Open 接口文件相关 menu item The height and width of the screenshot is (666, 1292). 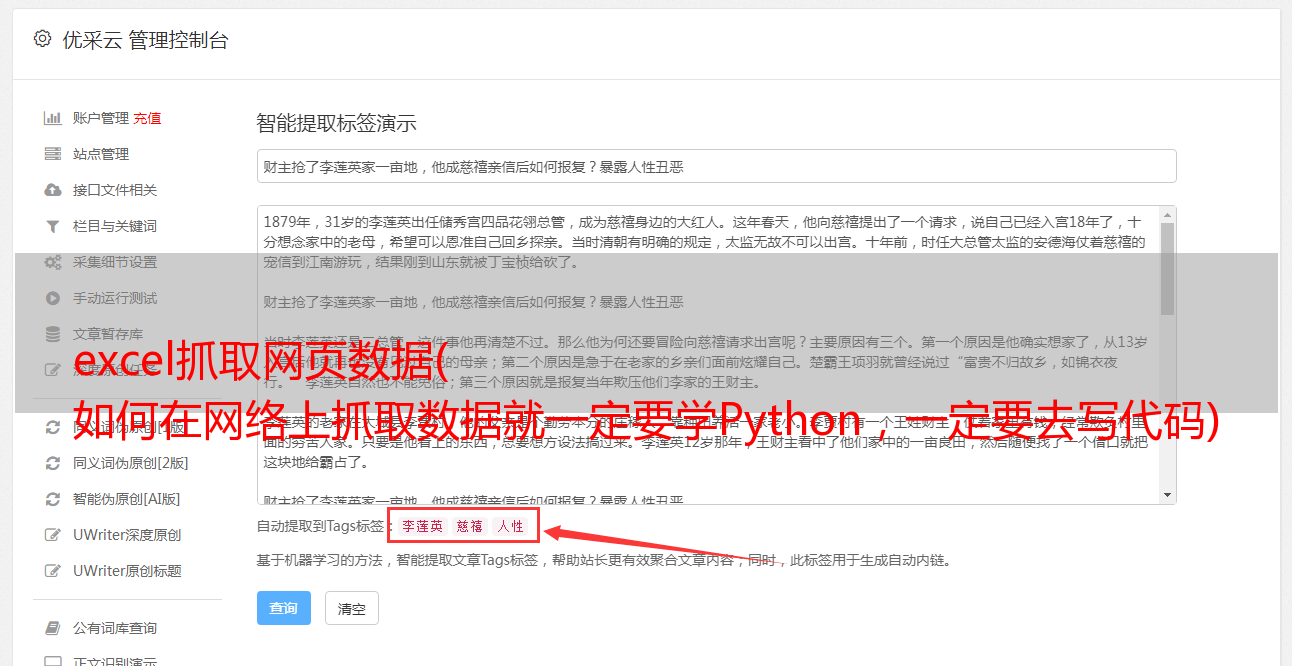tap(115, 190)
